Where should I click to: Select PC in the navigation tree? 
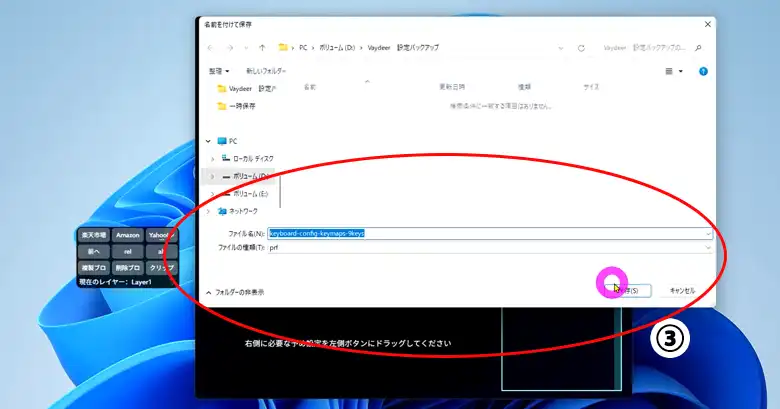[x=228, y=141]
